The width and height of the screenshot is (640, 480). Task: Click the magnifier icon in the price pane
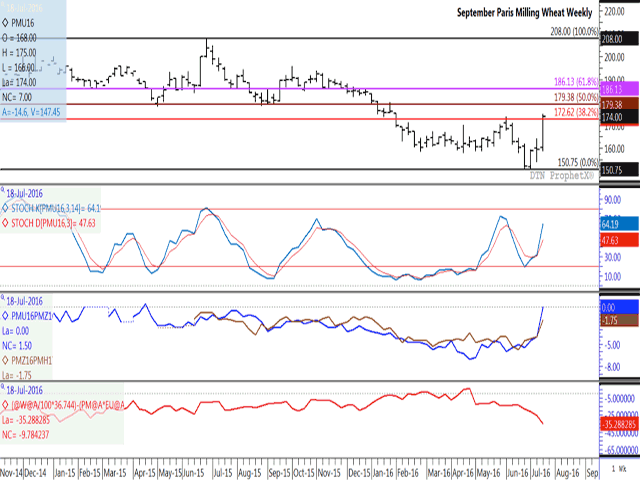coord(3,6)
